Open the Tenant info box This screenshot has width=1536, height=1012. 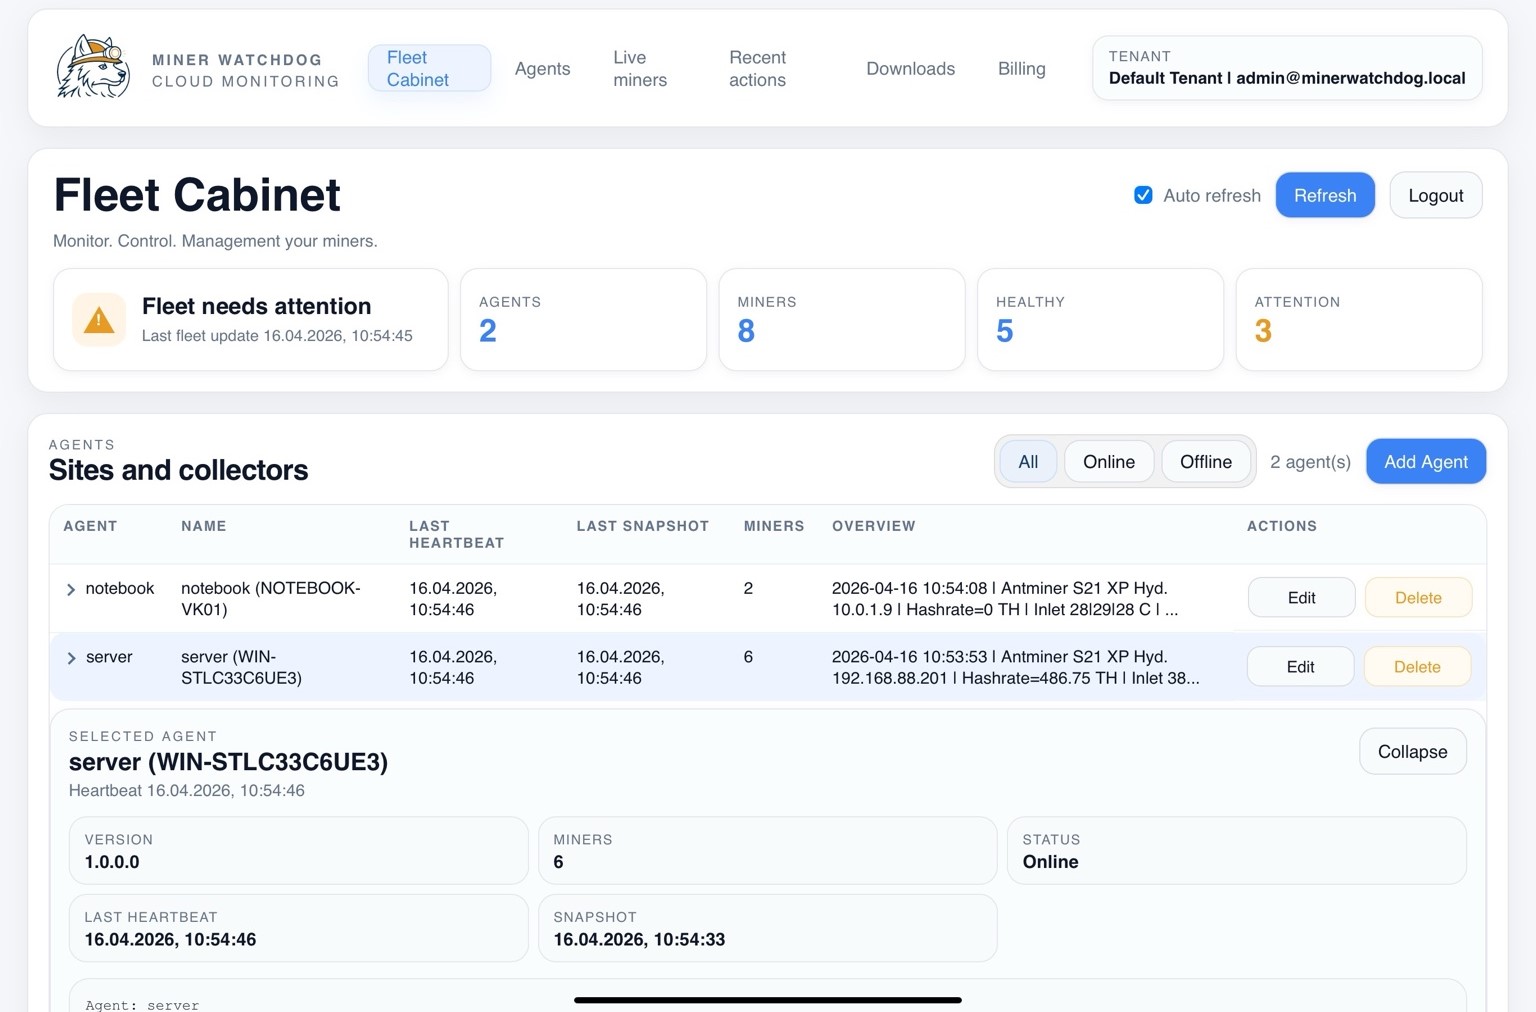click(1287, 68)
